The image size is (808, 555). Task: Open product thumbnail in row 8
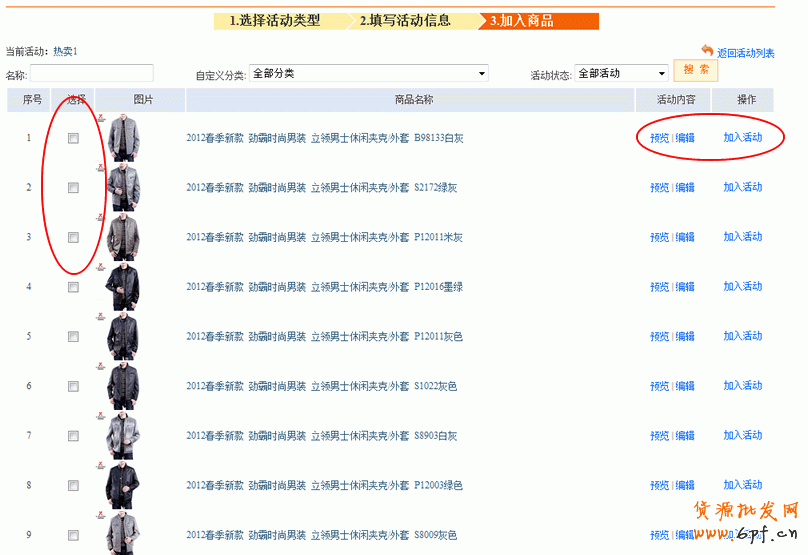[x=122, y=485]
